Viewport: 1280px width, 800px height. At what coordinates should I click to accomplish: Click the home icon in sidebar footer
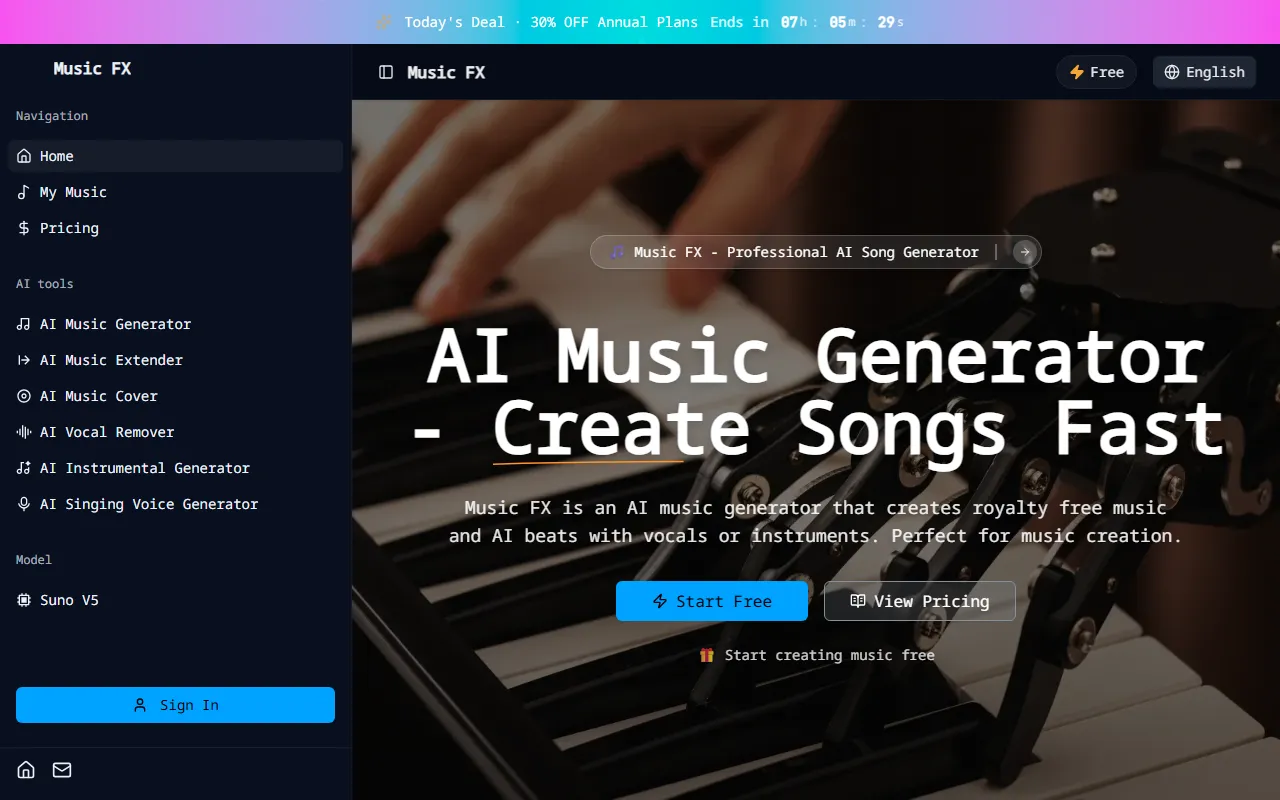(x=26, y=770)
